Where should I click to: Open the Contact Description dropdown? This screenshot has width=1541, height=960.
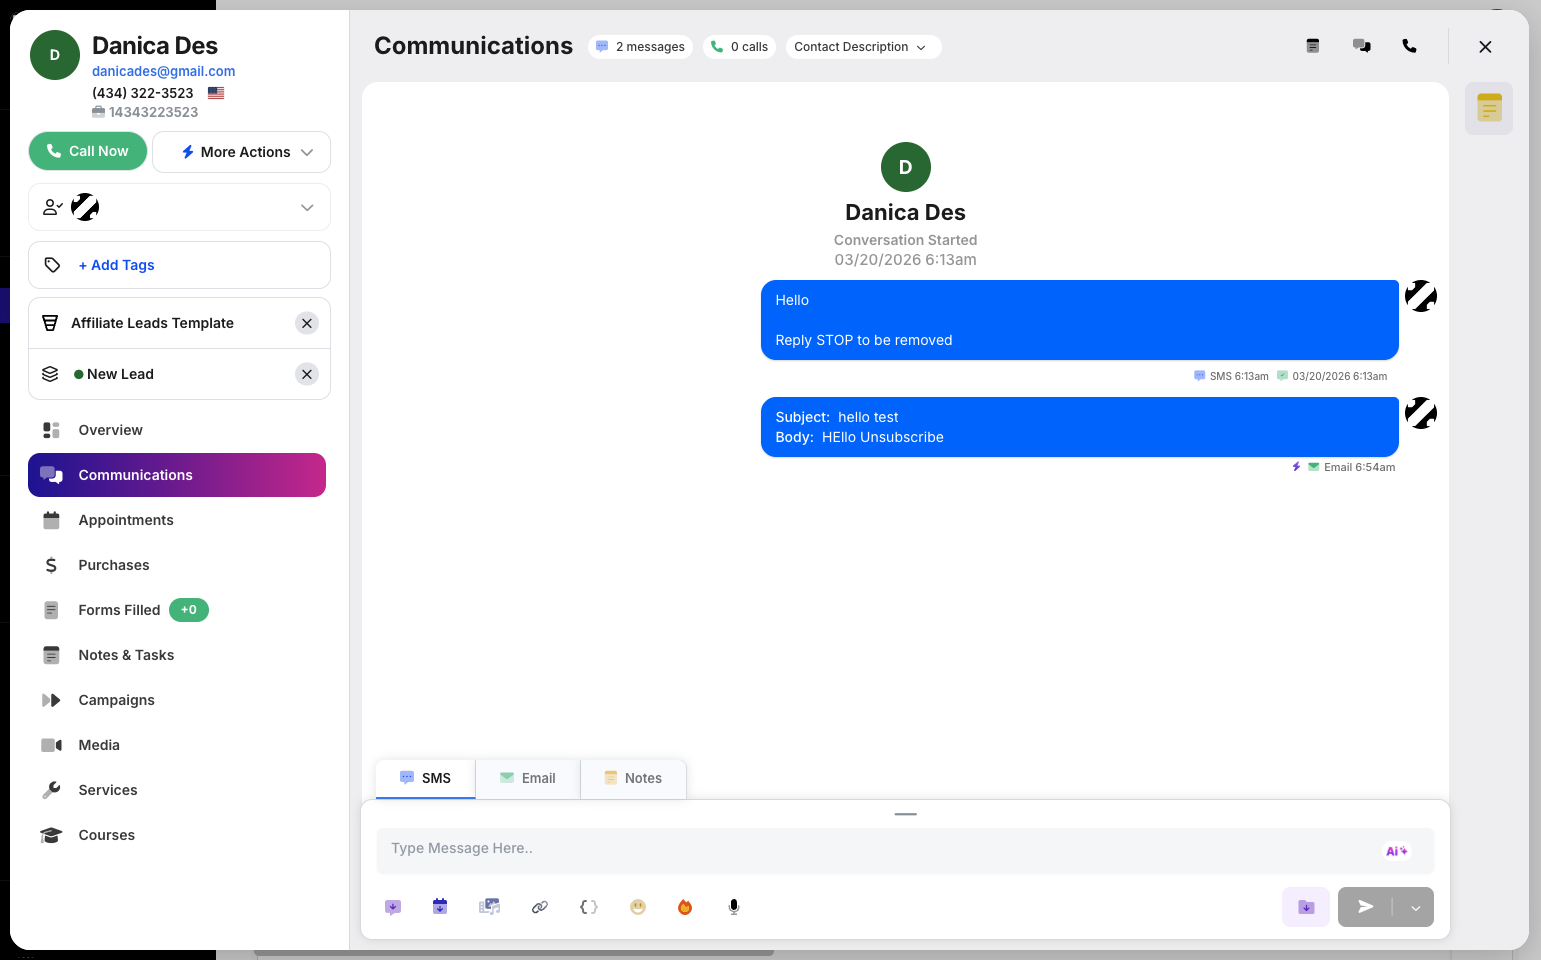point(863,47)
